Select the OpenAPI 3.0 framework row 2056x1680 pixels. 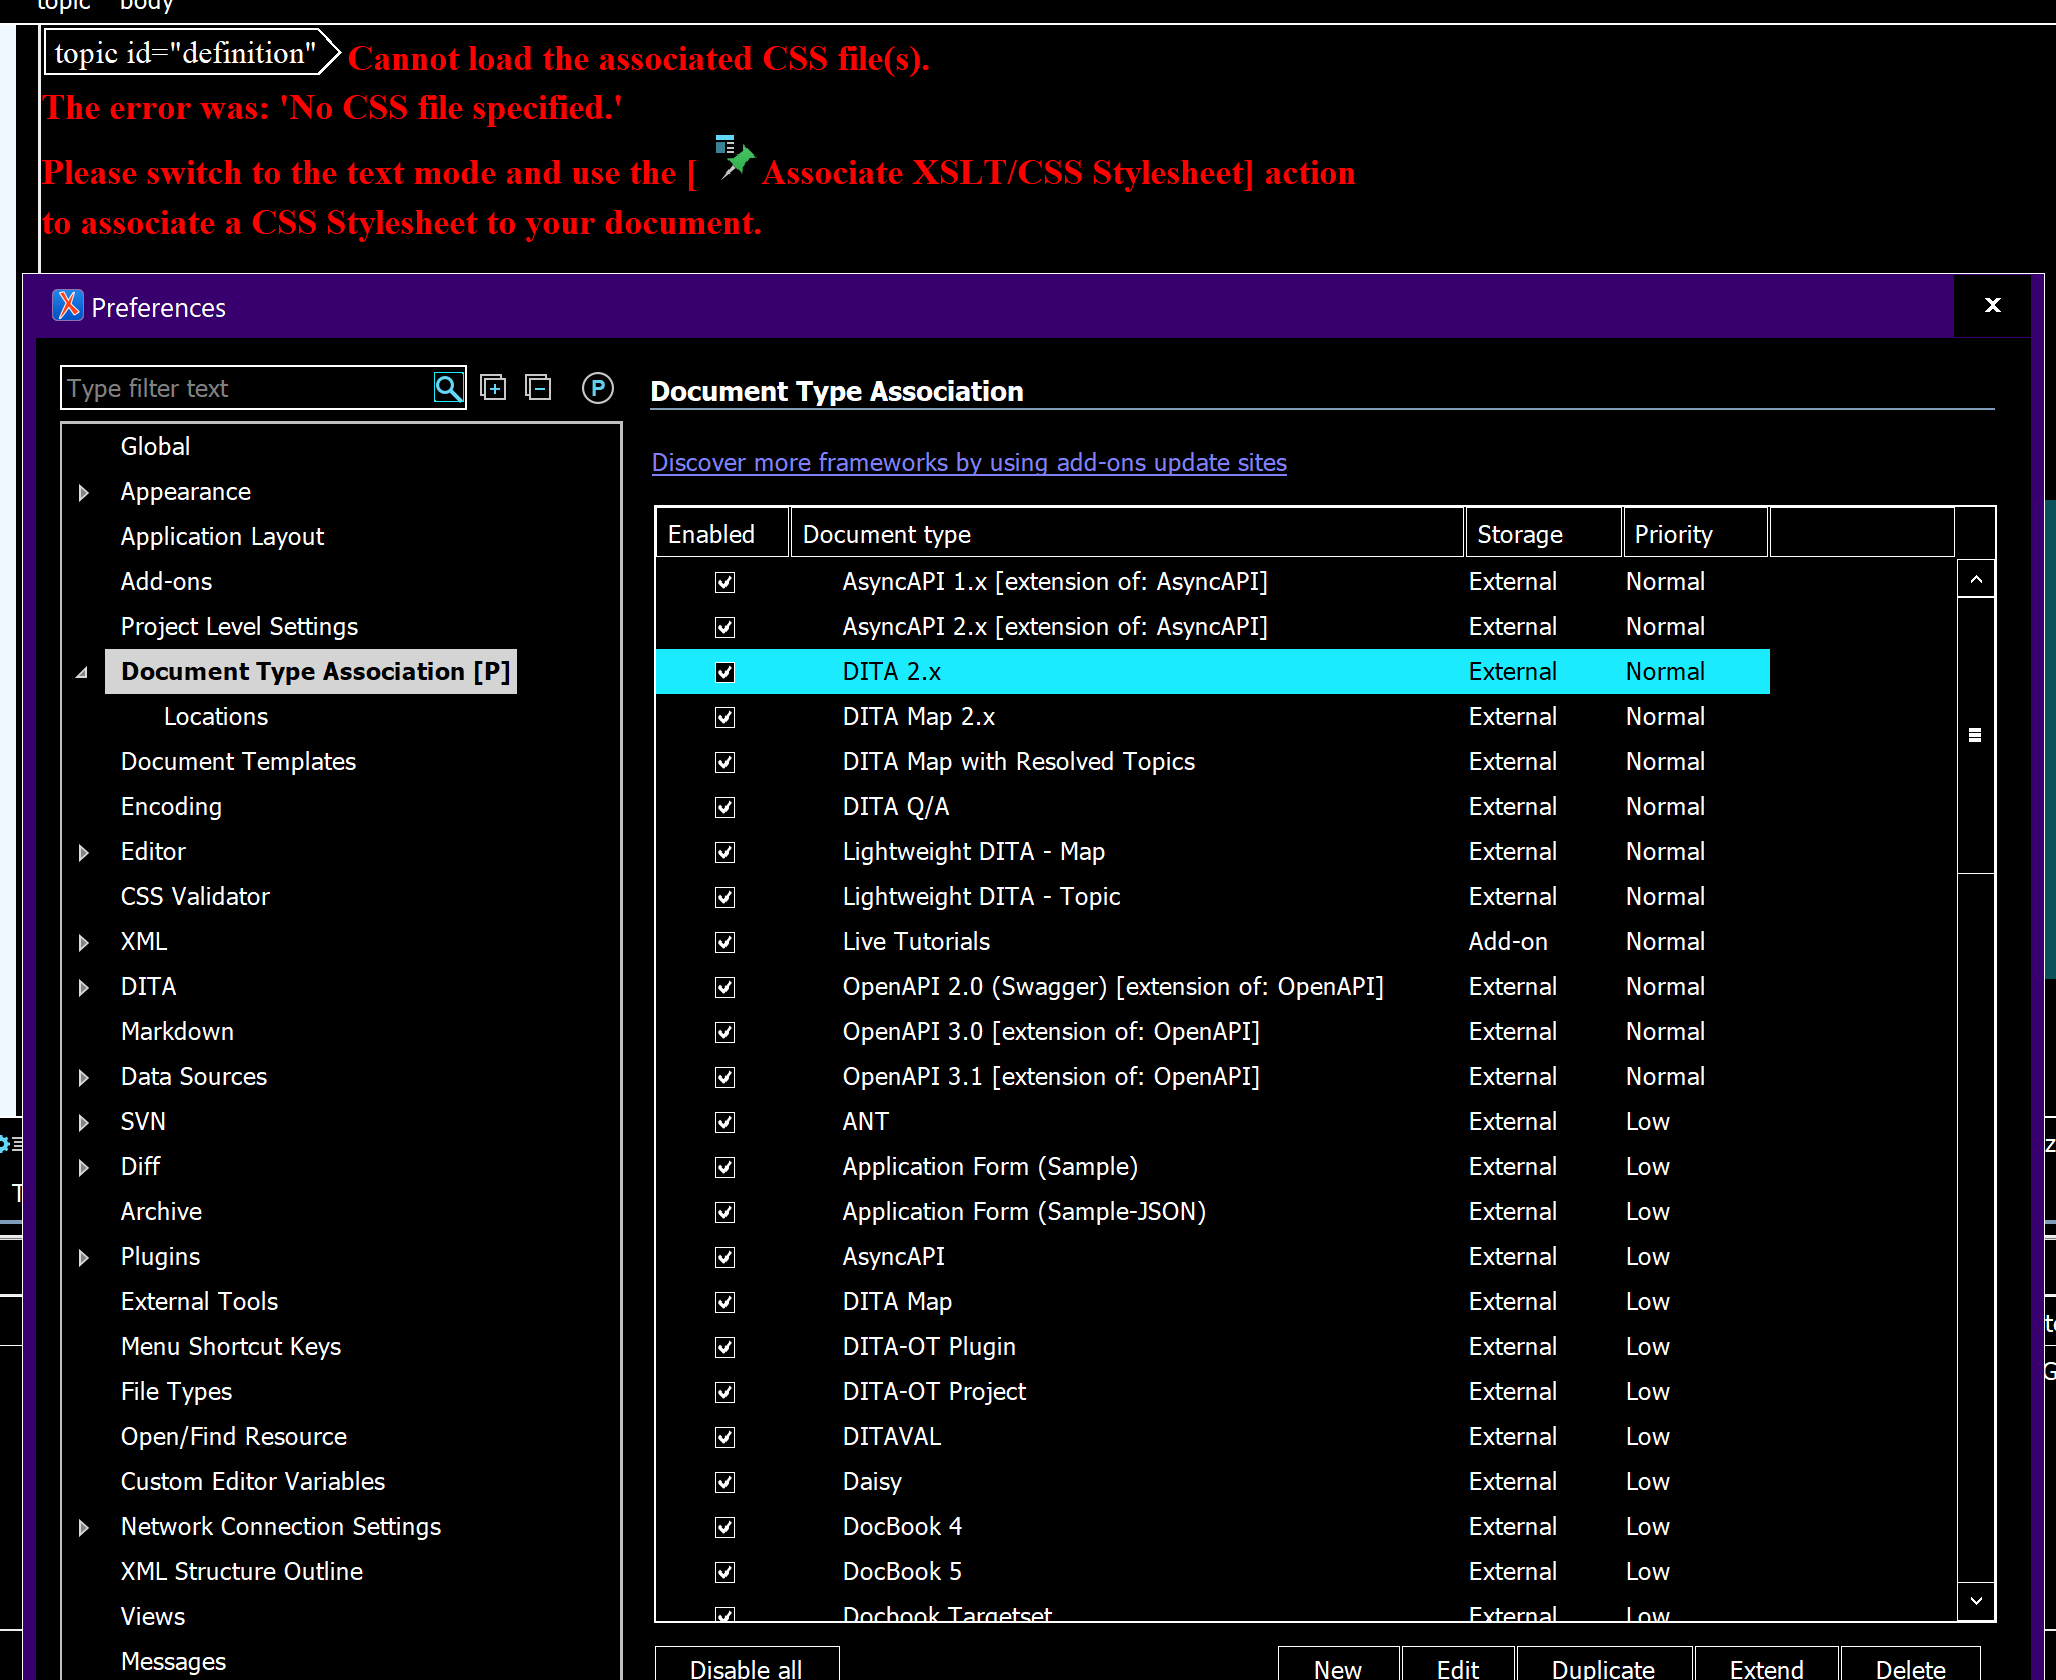click(x=1212, y=1032)
